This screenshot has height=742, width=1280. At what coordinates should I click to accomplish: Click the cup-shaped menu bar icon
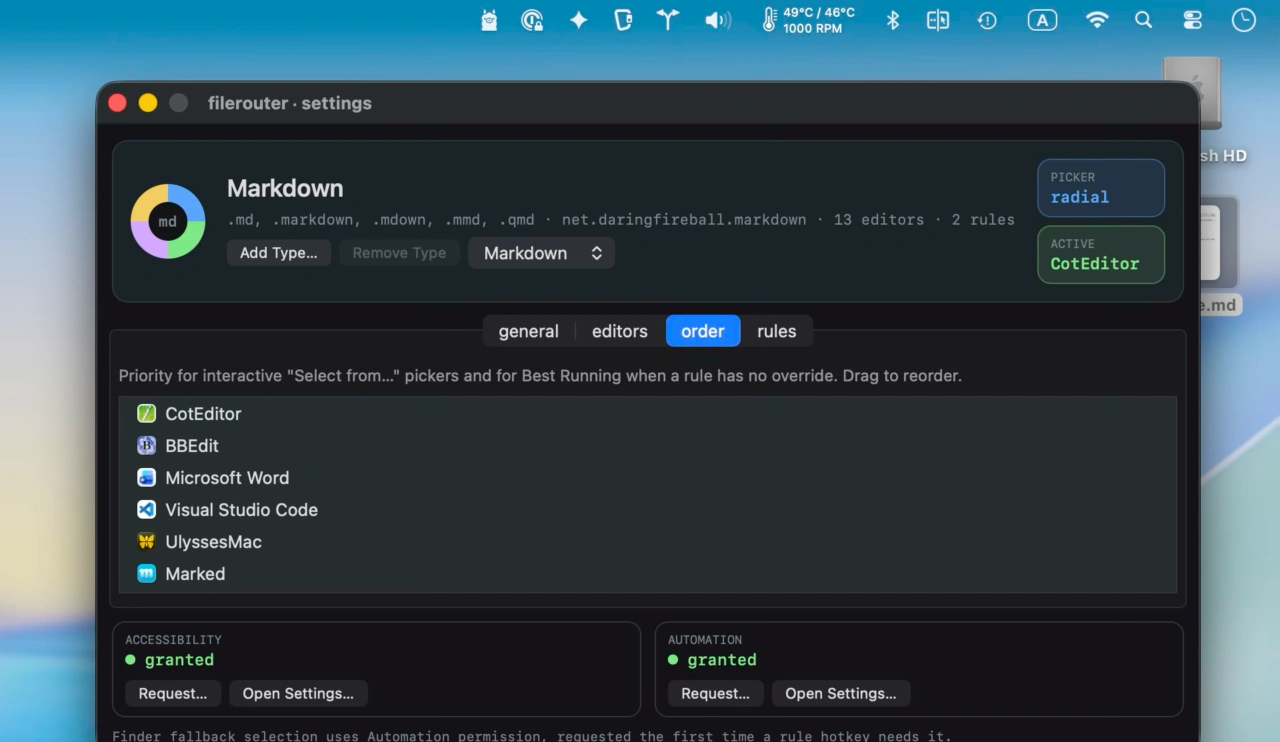click(623, 20)
